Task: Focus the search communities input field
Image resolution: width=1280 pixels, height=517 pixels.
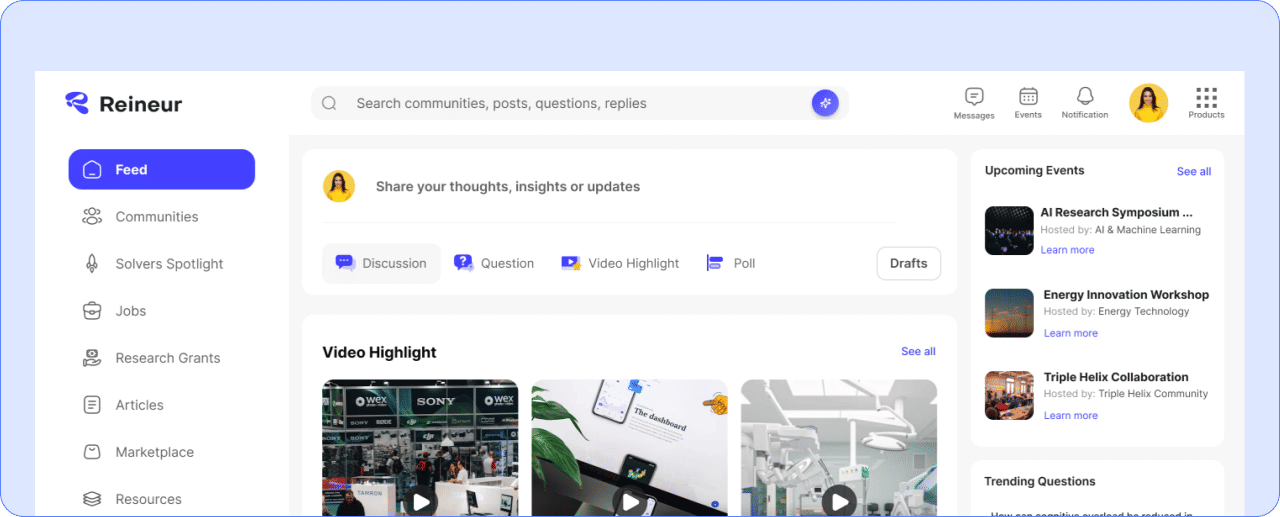Action: [x=580, y=103]
